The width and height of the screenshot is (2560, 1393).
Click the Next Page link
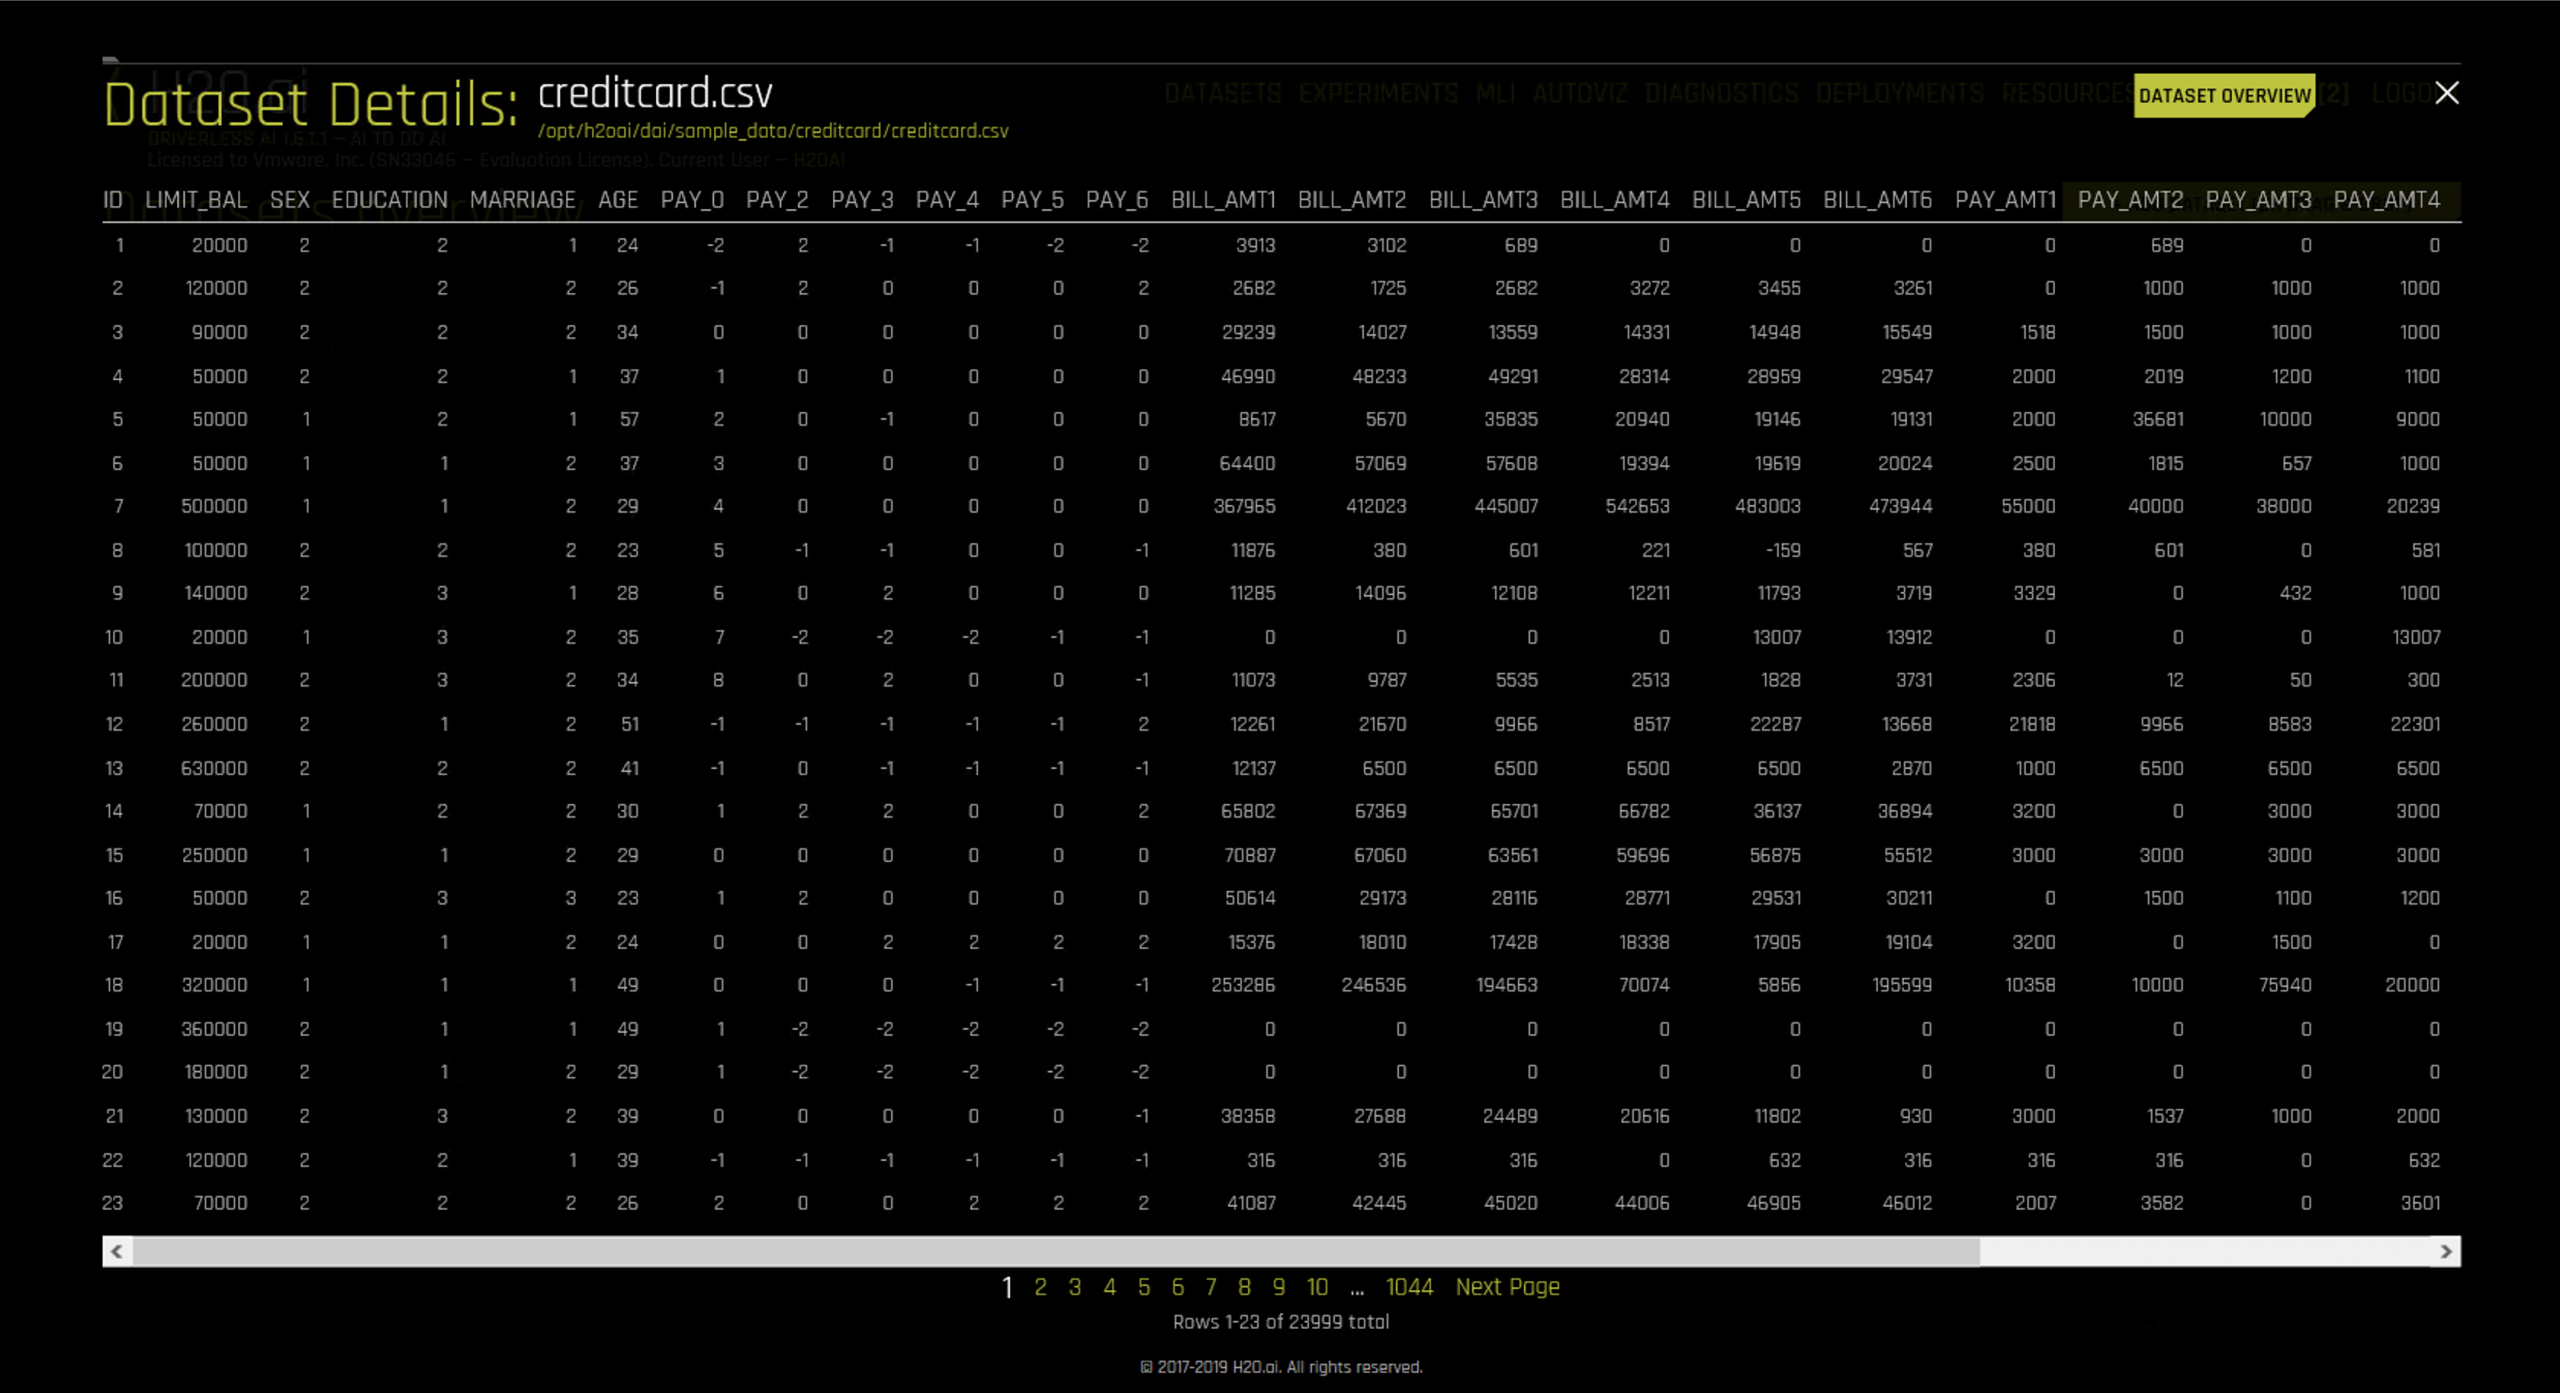coord(1506,1287)
